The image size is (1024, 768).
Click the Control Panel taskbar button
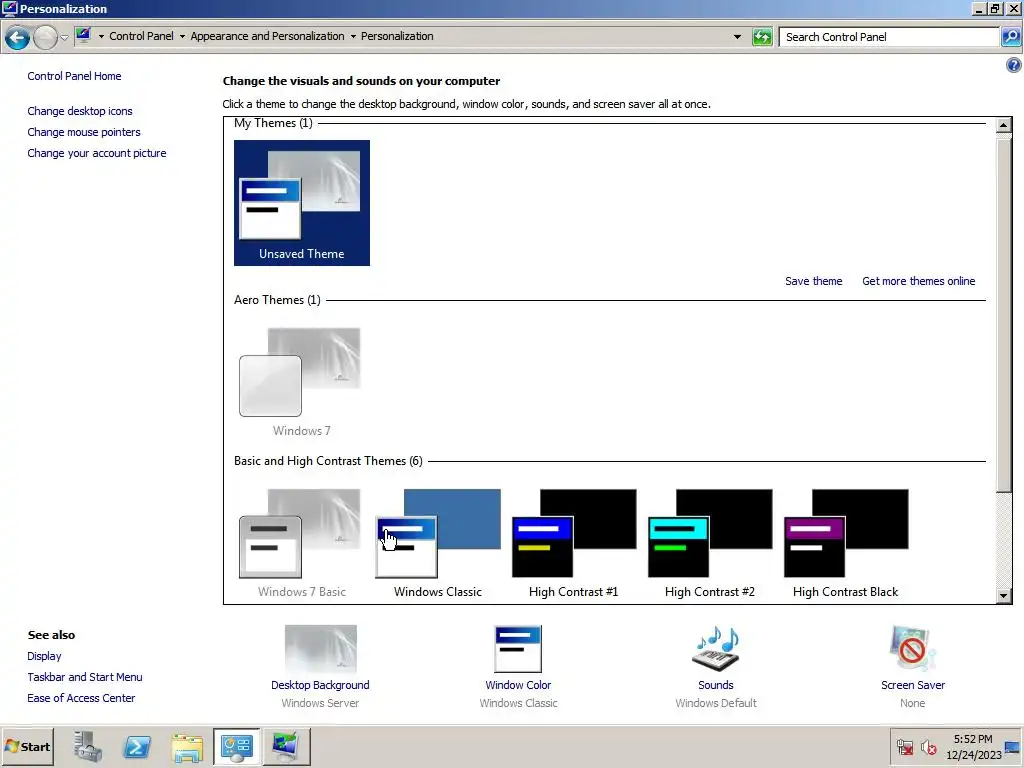coord(236,746)
